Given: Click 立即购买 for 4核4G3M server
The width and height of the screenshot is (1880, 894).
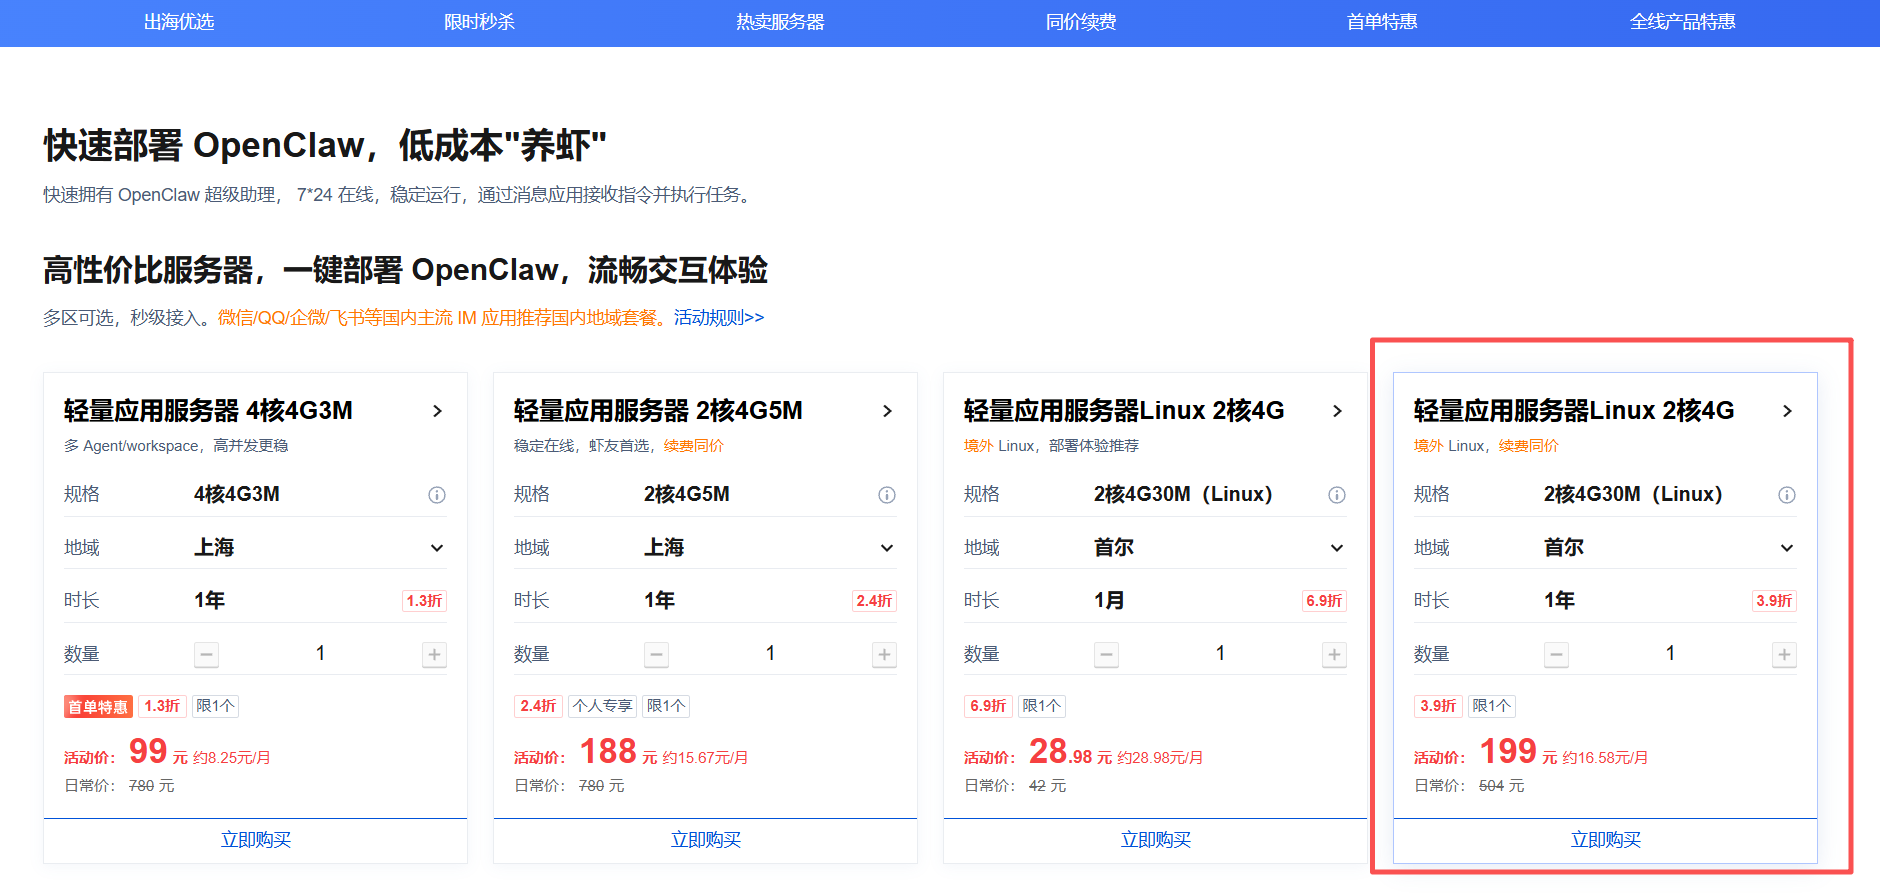Looking at the screenshot, I should 256,840.
